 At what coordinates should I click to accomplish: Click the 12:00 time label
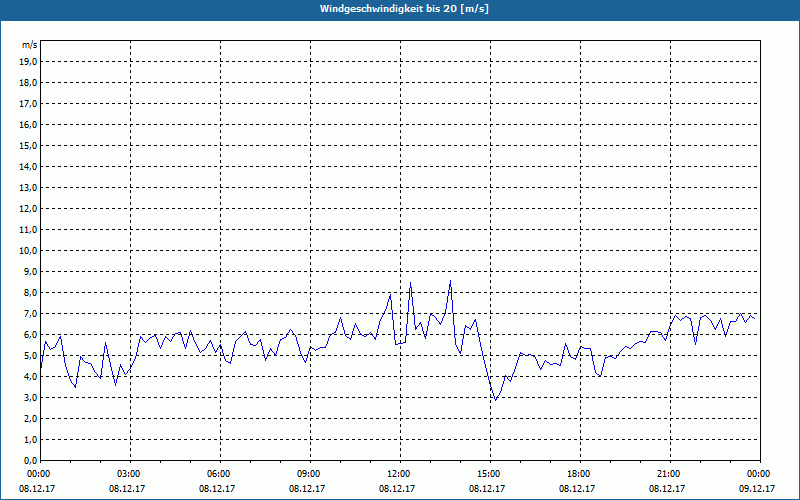[400, 474]
